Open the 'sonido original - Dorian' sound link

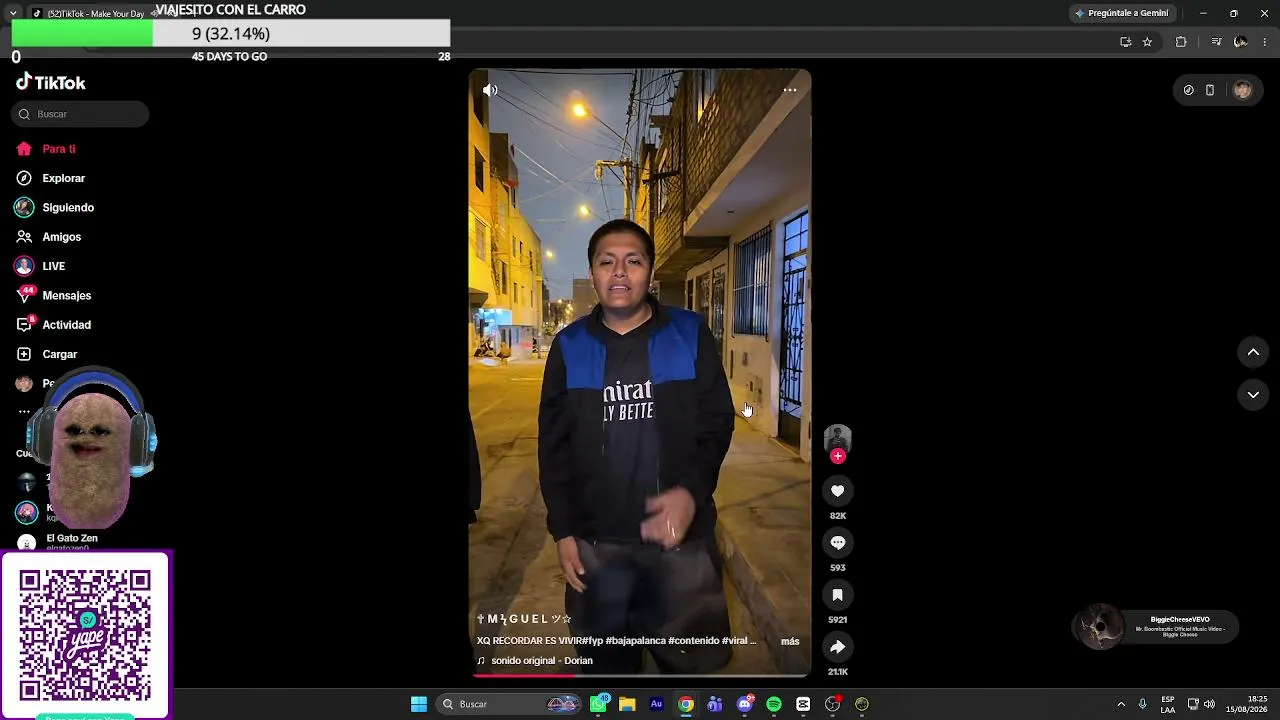click(x=541, y=661)
